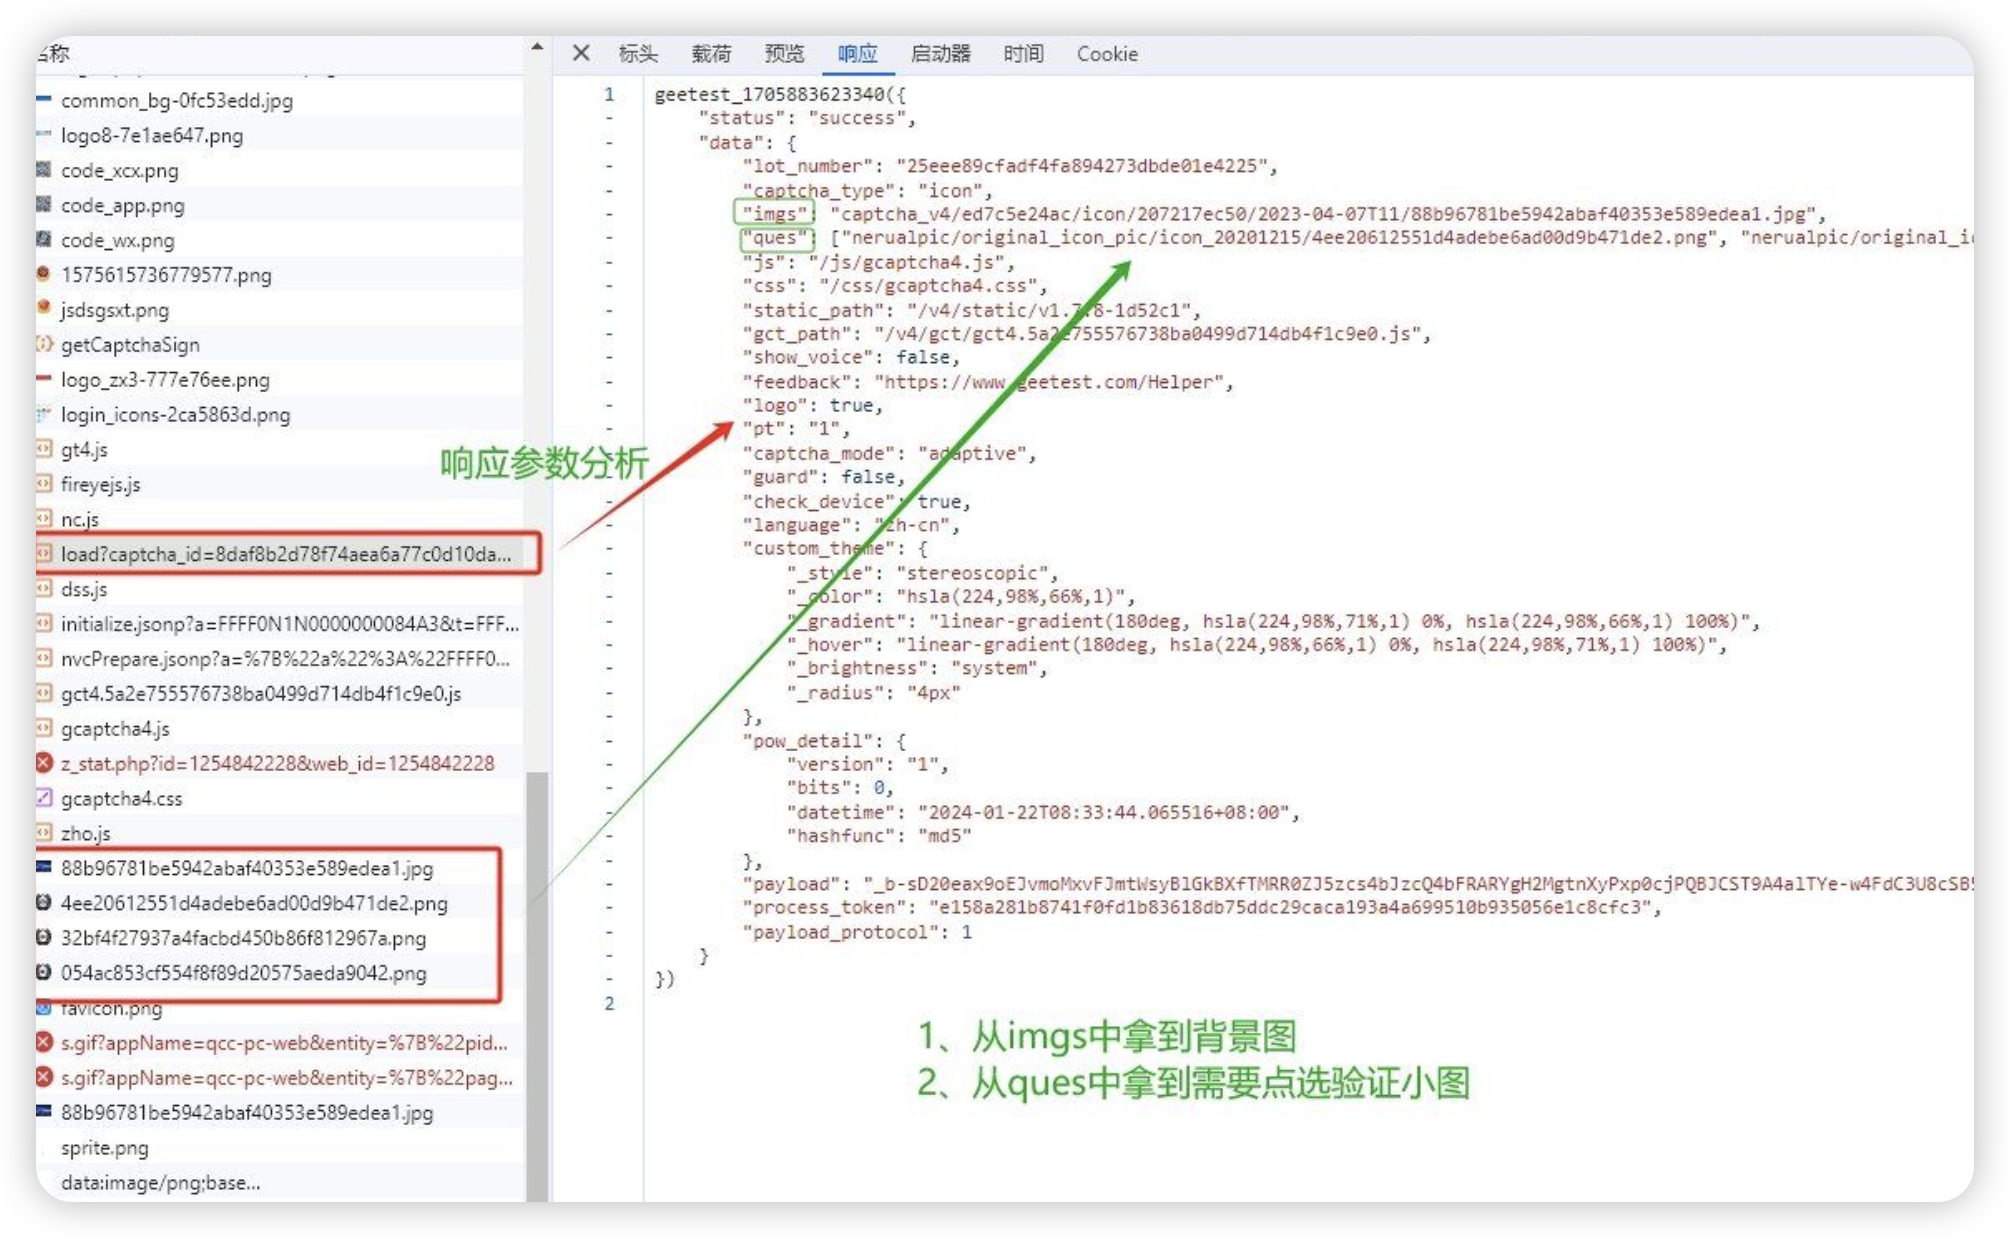
Task: Close the request details panel
Action: (581, 53)
